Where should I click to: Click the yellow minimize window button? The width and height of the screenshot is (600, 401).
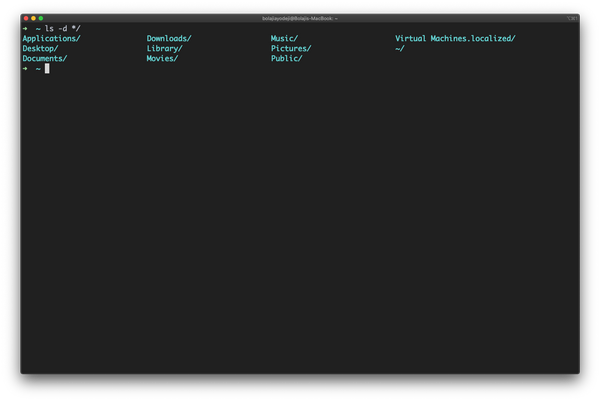coord(33,18)
